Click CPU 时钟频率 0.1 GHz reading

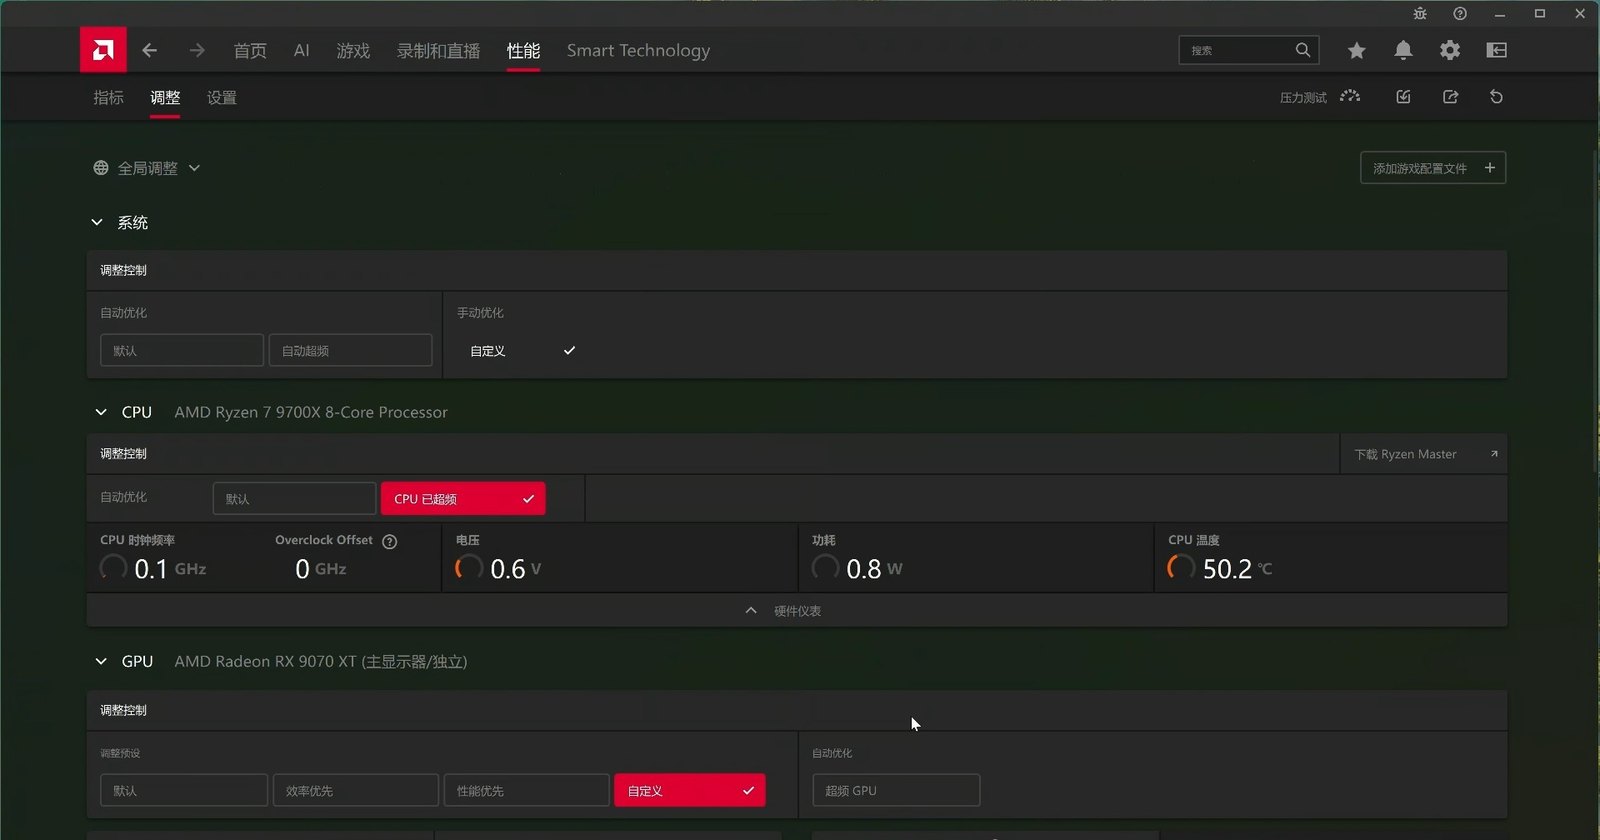pyautogui.click(x=170, y=568)
